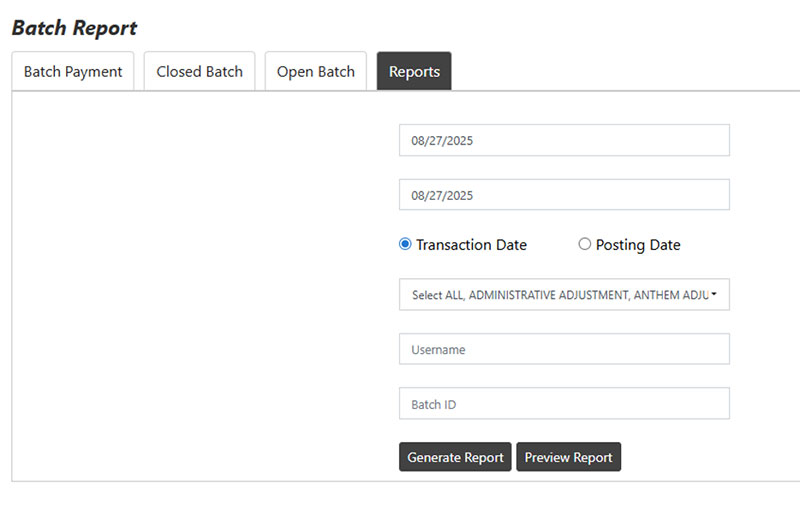Click the Preview Report button
800x532 pixels.
point(568,457)
